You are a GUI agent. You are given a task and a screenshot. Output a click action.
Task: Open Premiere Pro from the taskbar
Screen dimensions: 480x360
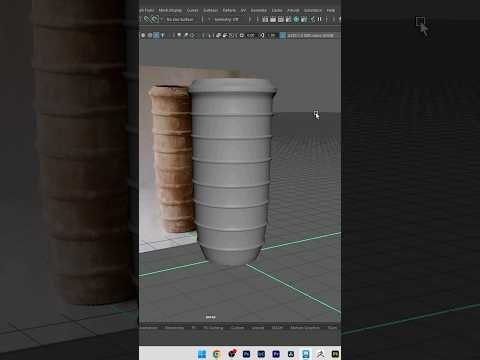click(x=276, y=354)
